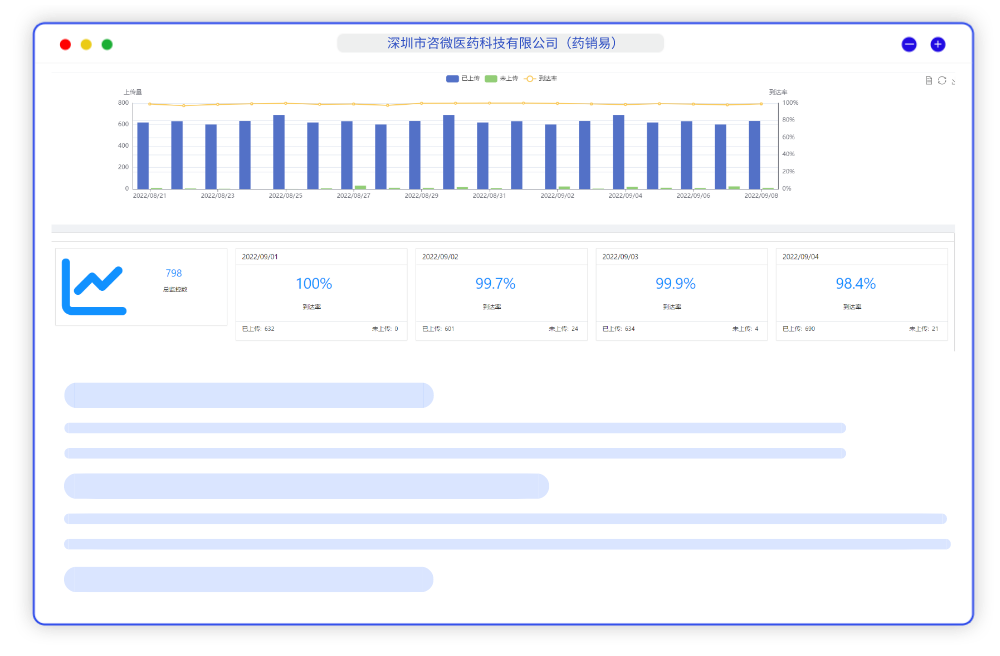The width and height of the screenshot is (1000, 656).
Task: Click the data view document icon
Action: (x=928, y=80)
